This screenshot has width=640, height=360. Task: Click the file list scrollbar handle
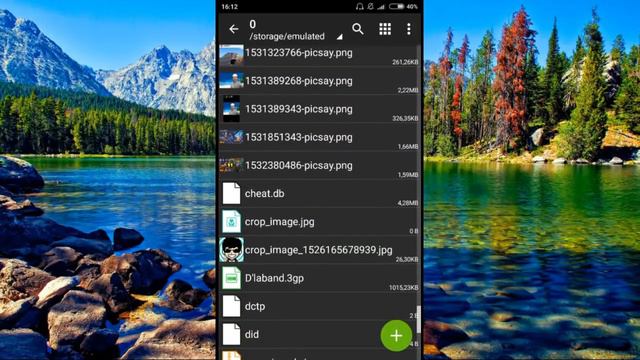pos(418,319)
